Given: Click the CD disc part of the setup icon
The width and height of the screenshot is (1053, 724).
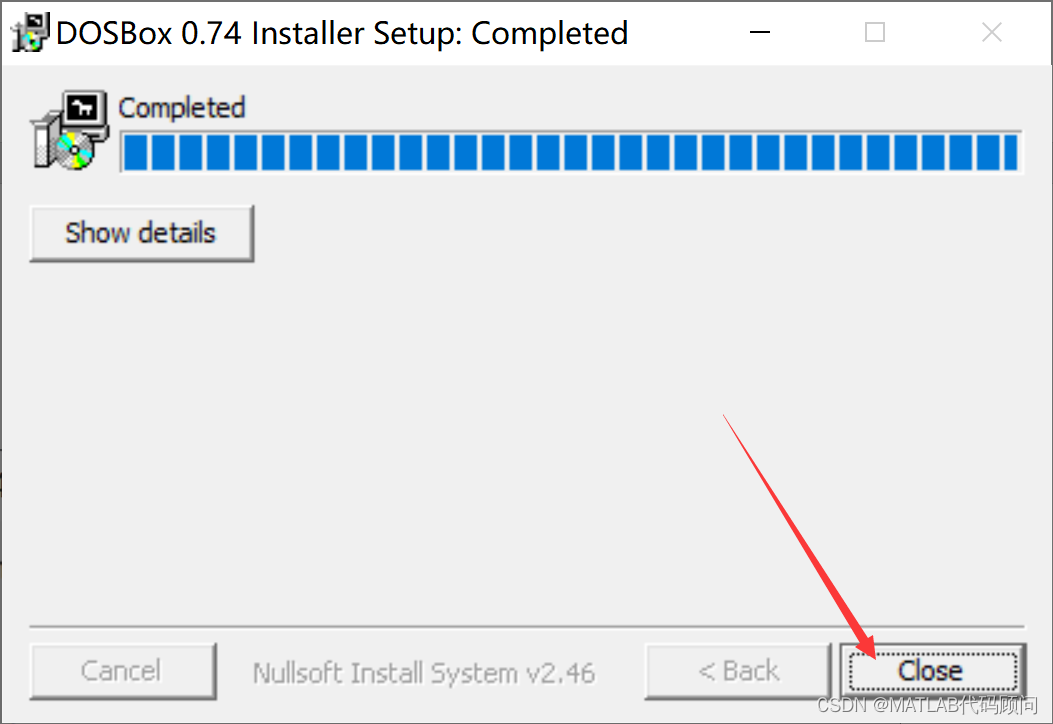Looking at the screenshot, I should 77,152.
